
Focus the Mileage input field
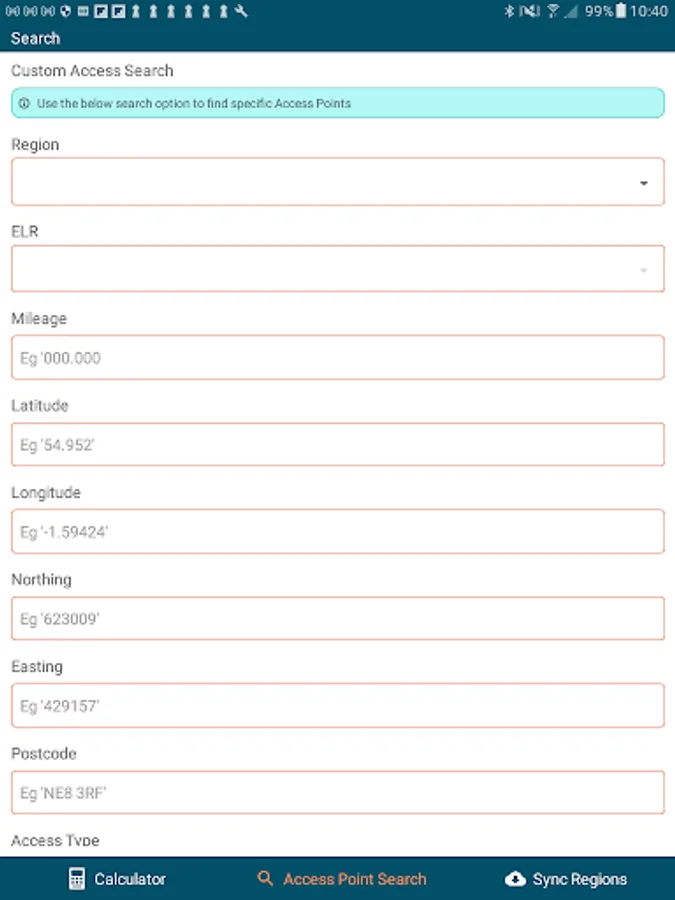(337, 357)
